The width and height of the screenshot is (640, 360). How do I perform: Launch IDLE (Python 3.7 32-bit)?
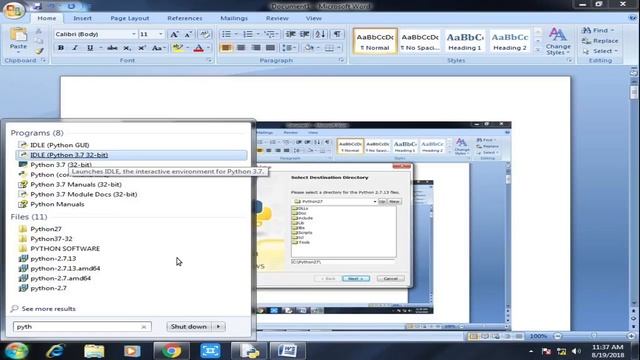tap(131, 155)
